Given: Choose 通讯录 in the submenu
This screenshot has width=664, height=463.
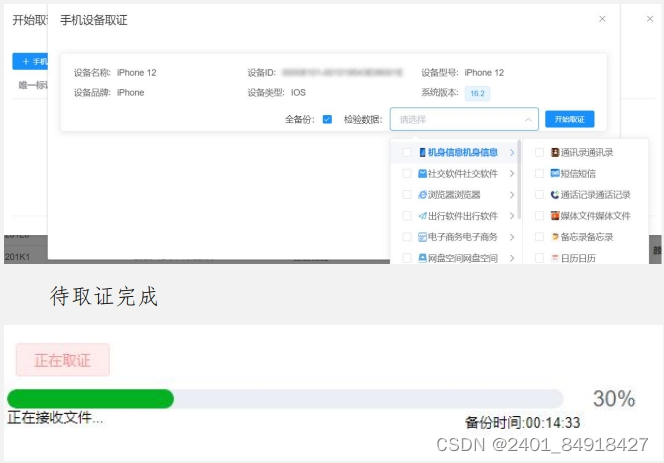Looking at the screenshot, I should (x=587, y=152).
